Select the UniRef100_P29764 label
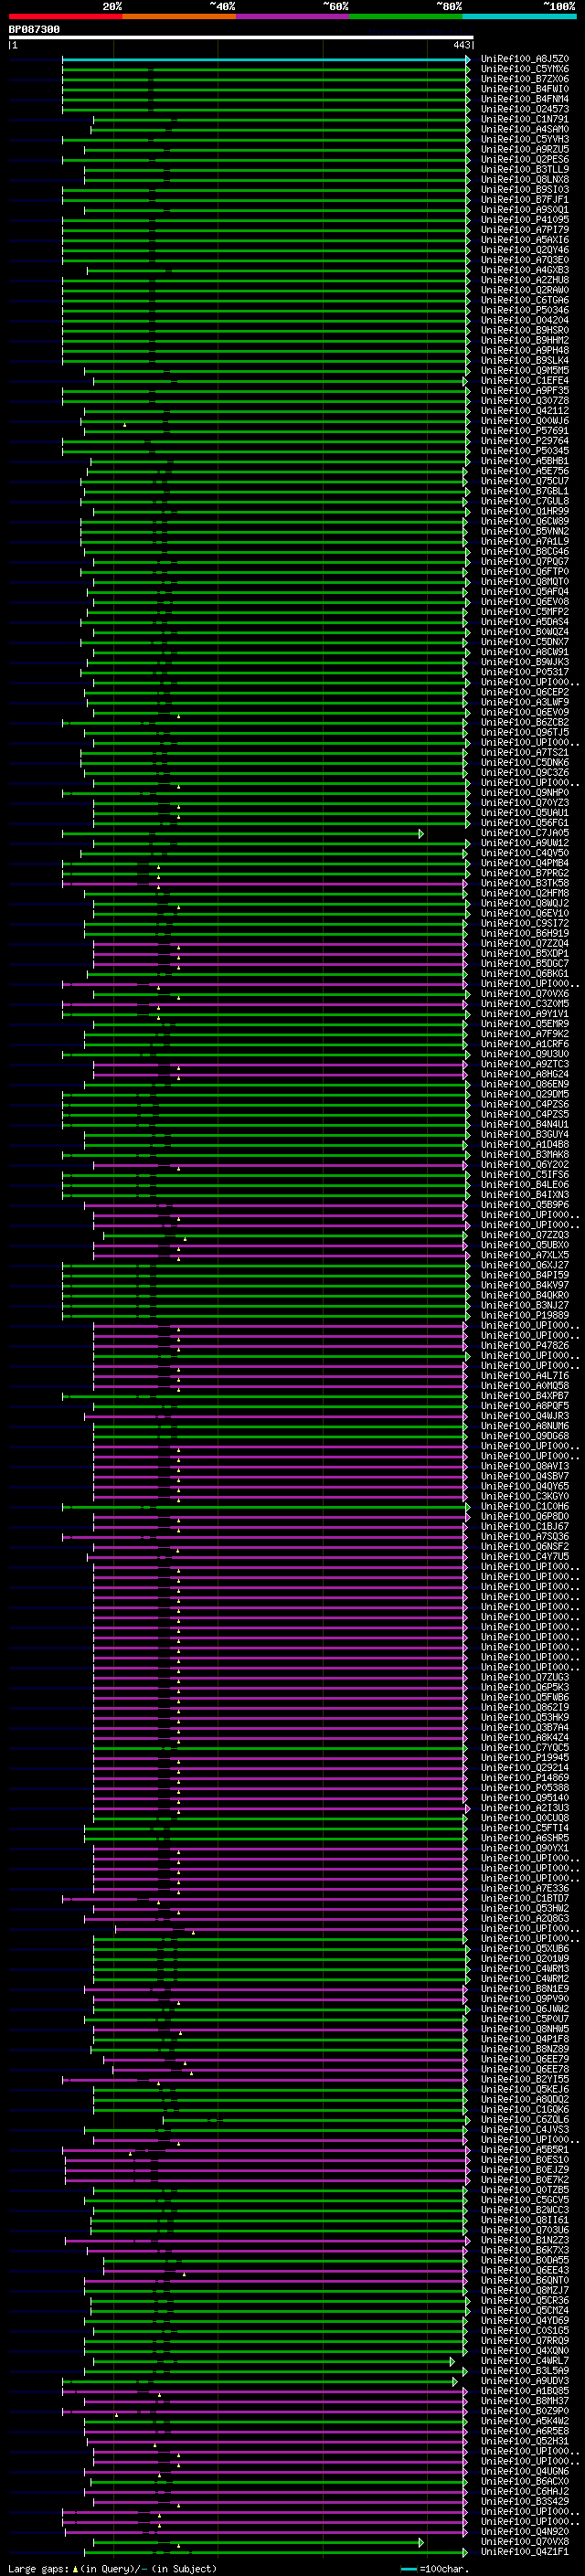585x2576 pixels. click(525, 441)
